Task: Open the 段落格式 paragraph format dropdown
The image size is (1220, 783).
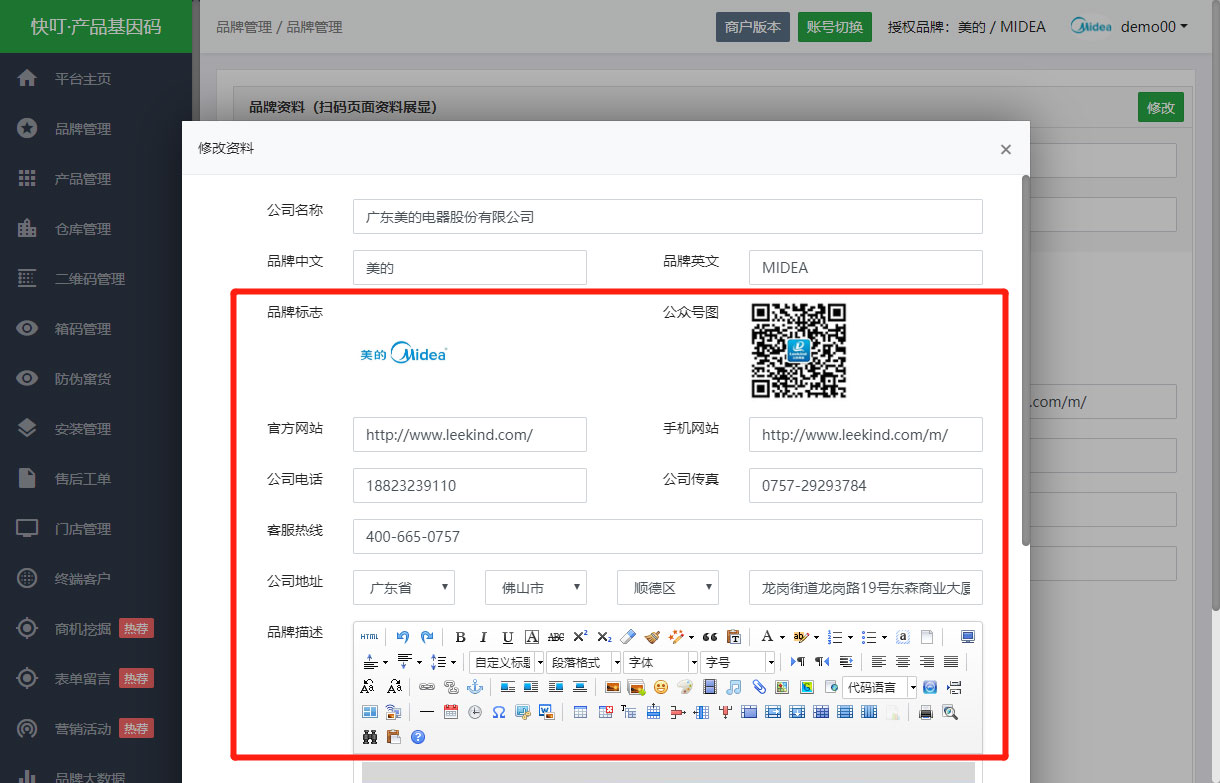Action: point(584,662)
